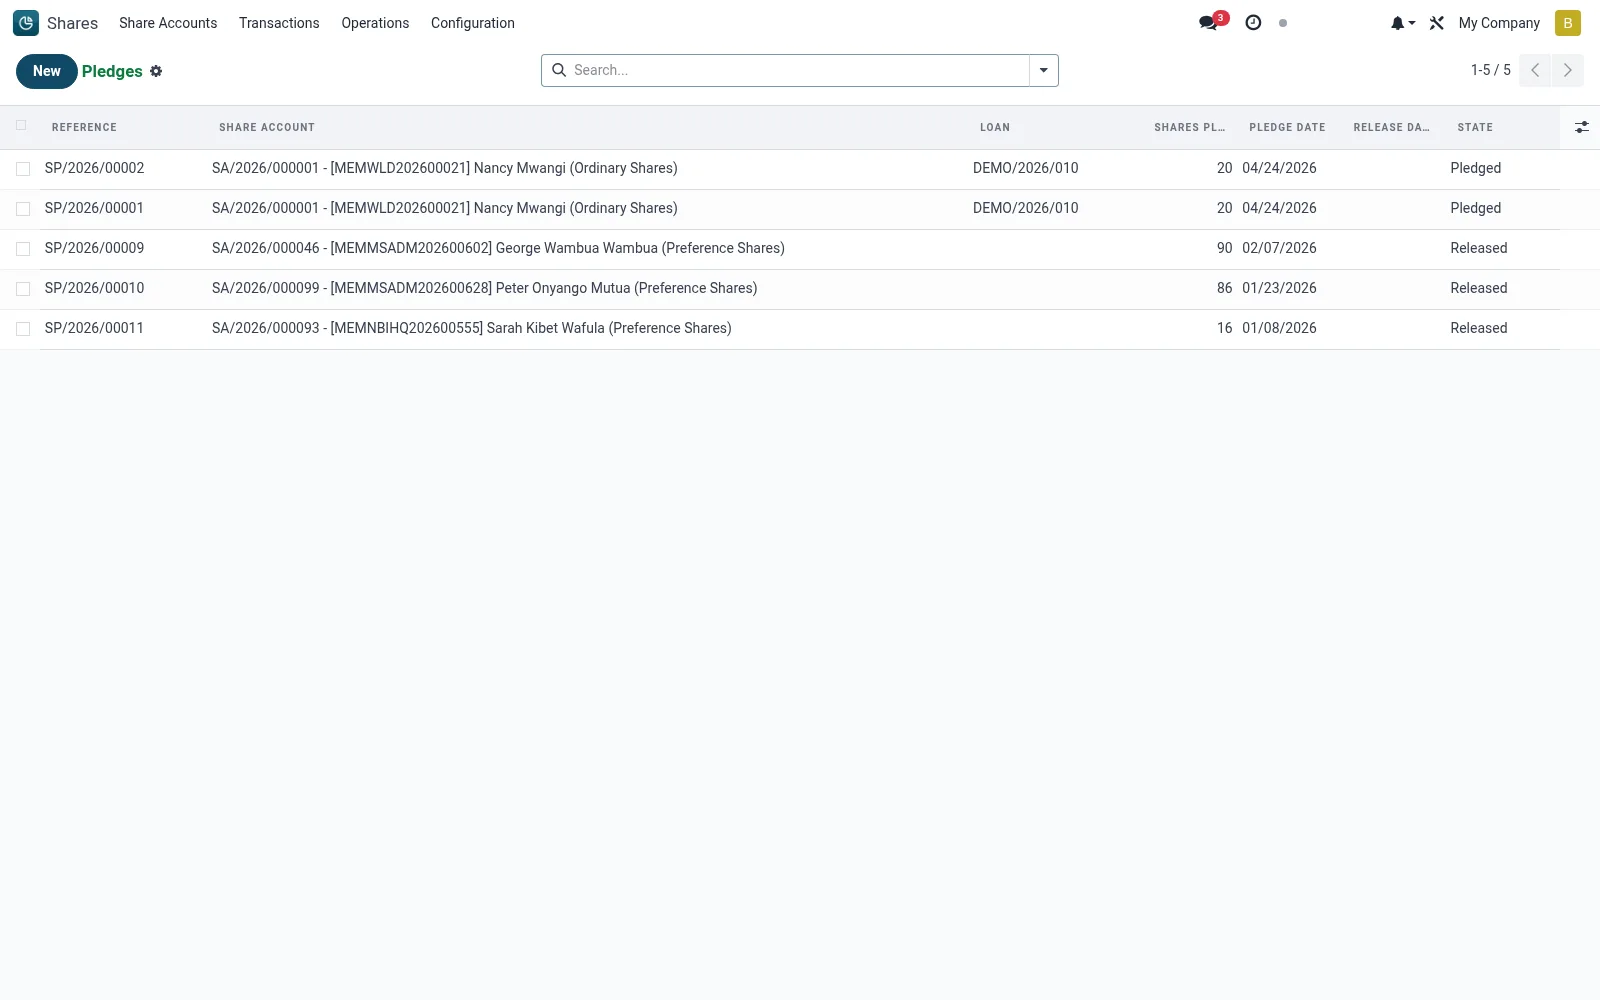Click Released state in SP/2026/00009 row
The image size is (1600, 1000).
click(x=1478, y=248)
